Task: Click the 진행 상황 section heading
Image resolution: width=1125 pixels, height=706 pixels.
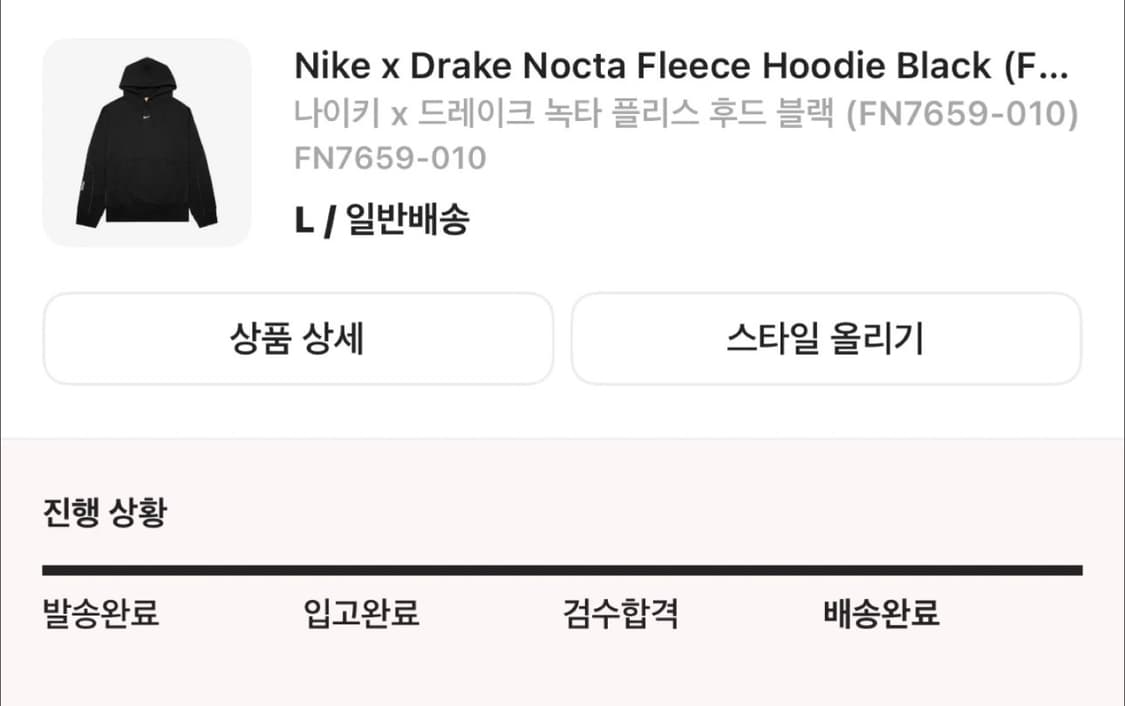Action: 105,513
